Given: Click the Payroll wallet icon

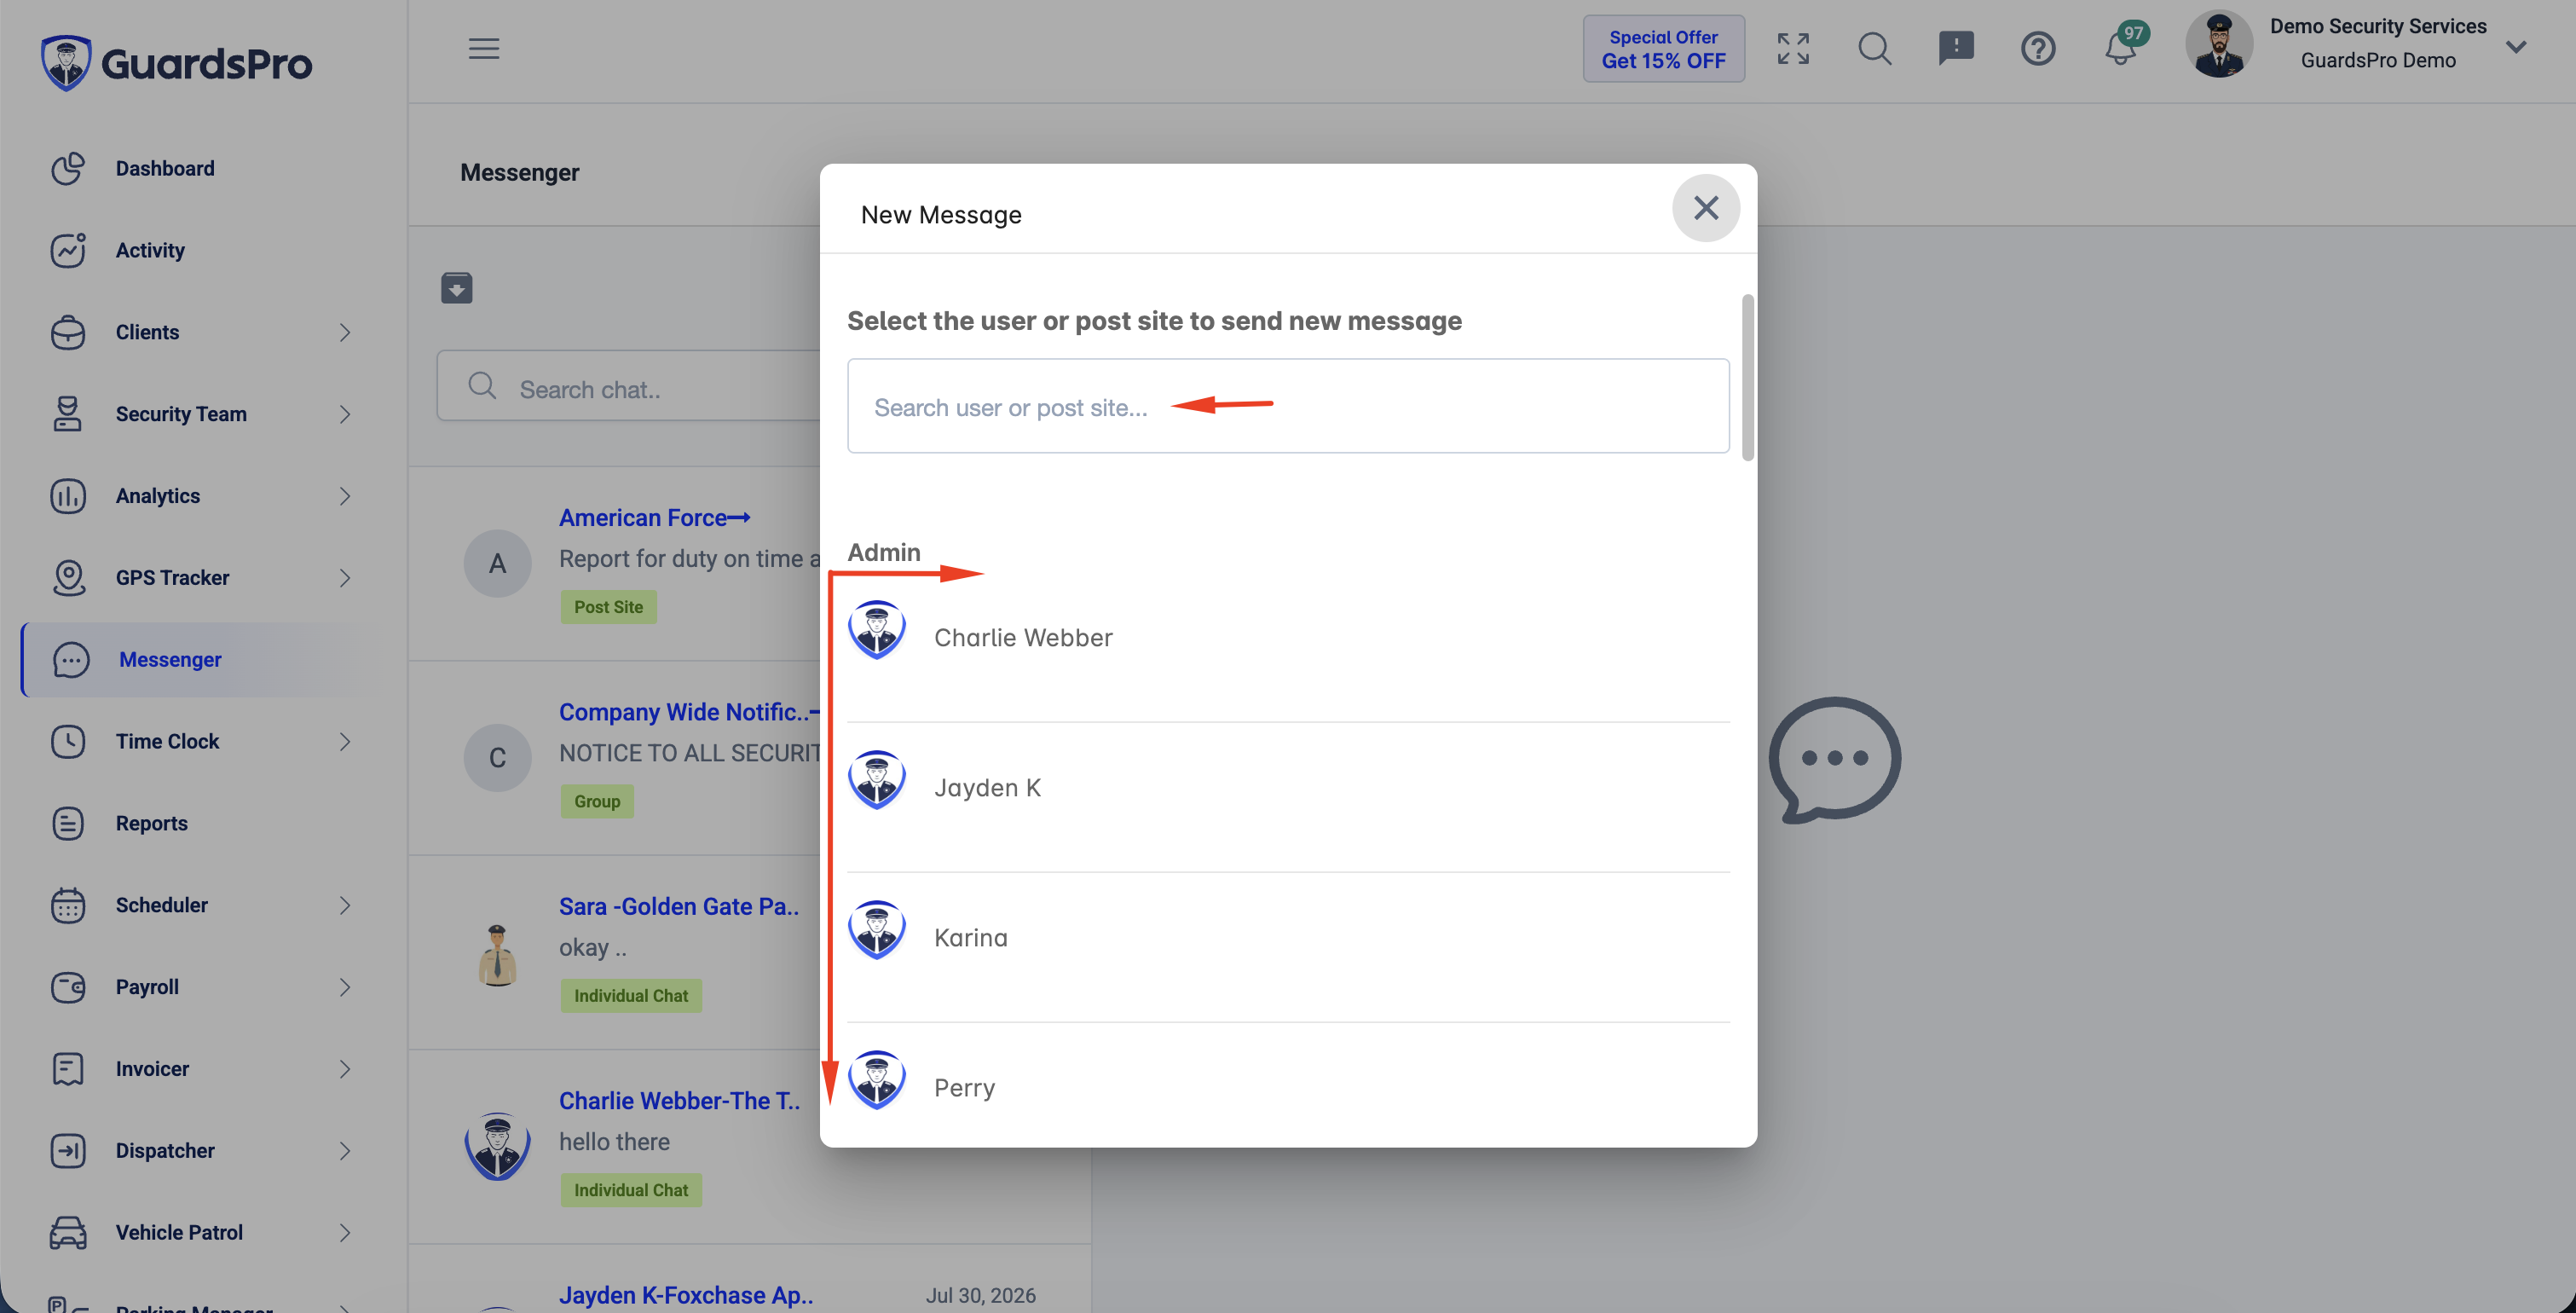Looking at the screenshot, I should (x=68, y=987).
